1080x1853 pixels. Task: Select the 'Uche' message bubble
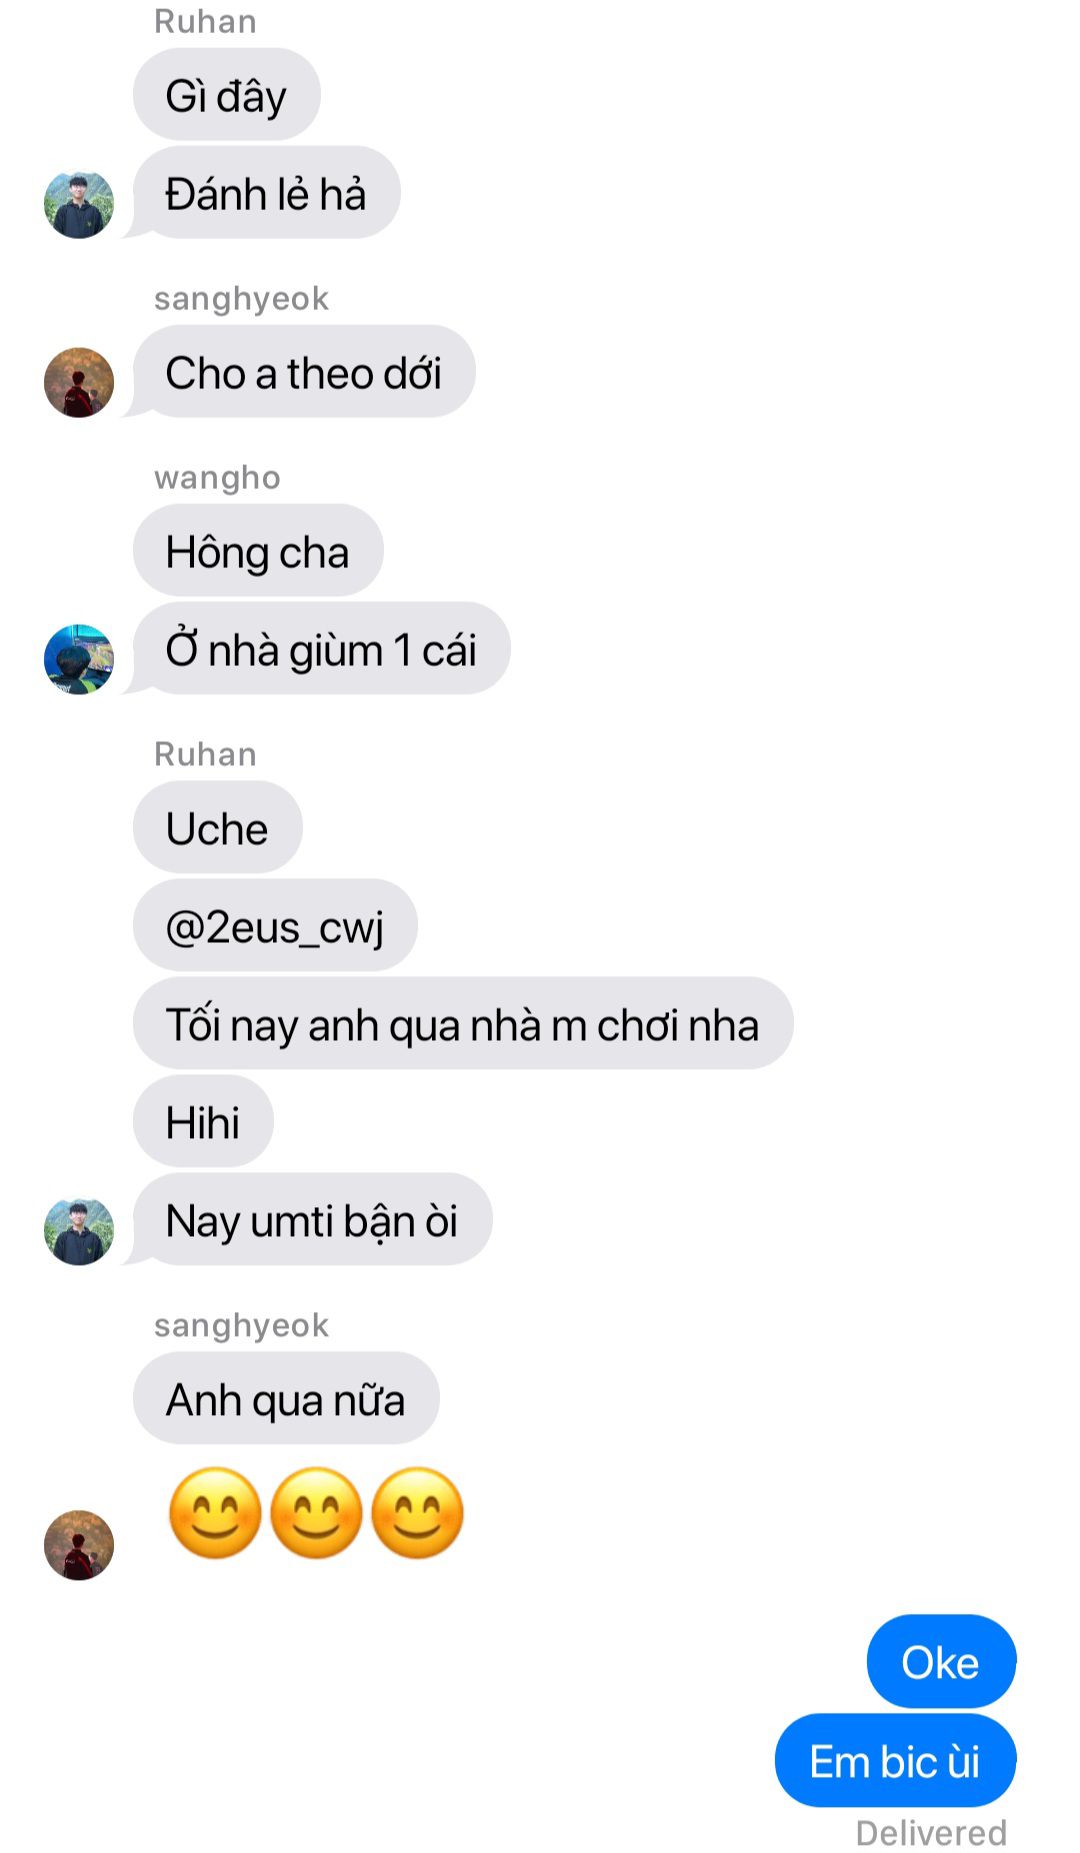217,828
